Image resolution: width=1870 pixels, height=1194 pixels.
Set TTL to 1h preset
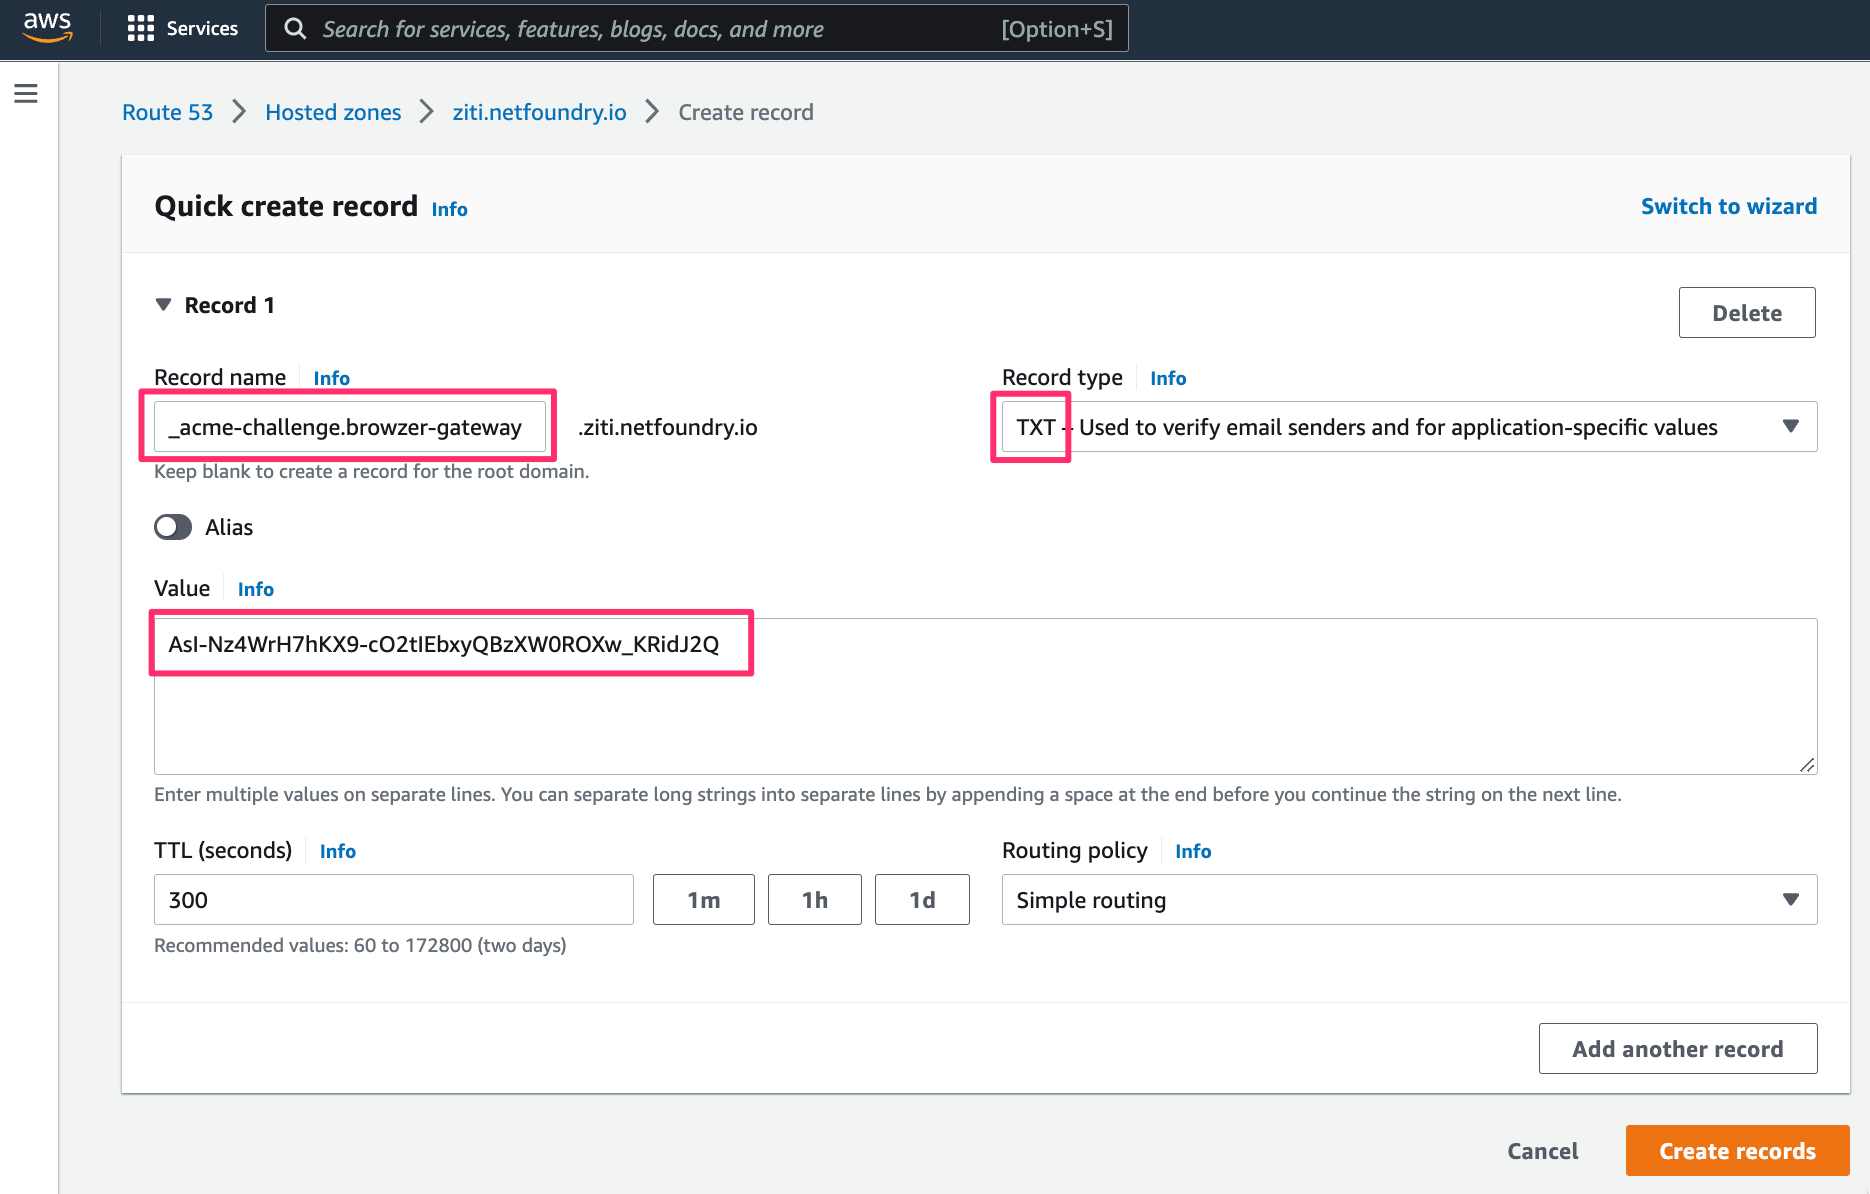pyautogui.click(x=814, y=900)
